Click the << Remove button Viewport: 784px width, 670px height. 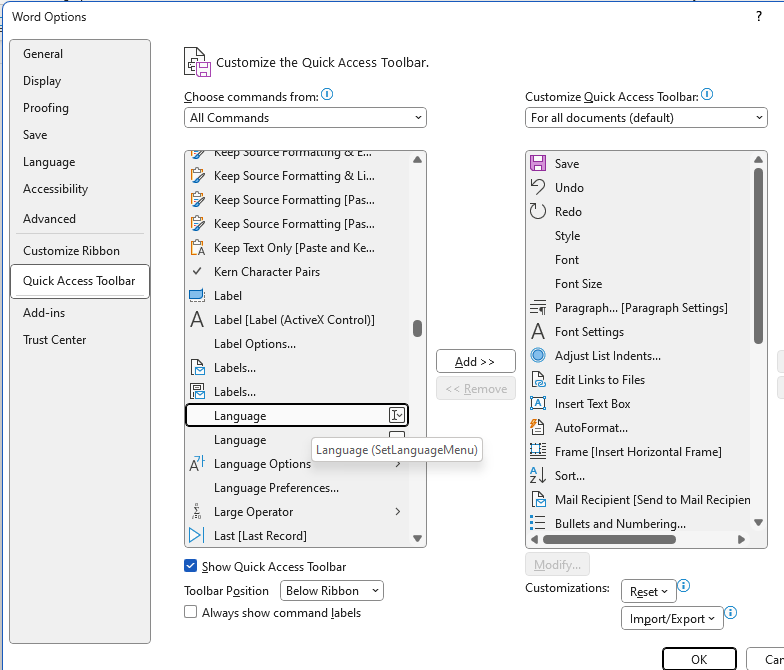tap(476, 388)
